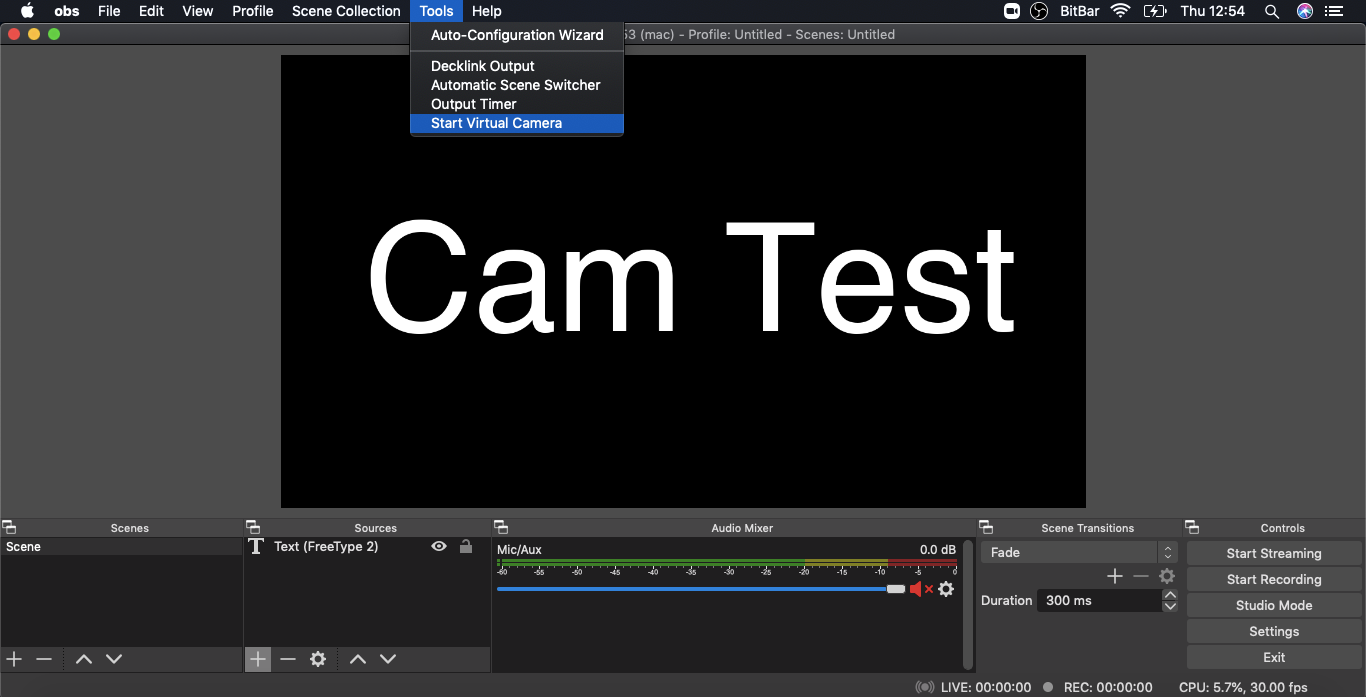The width and height of the screenshot is (1366, 697).
Task: Click the Duration 300 ms field
Action: pyautogui.click(x=1099, y=600)
